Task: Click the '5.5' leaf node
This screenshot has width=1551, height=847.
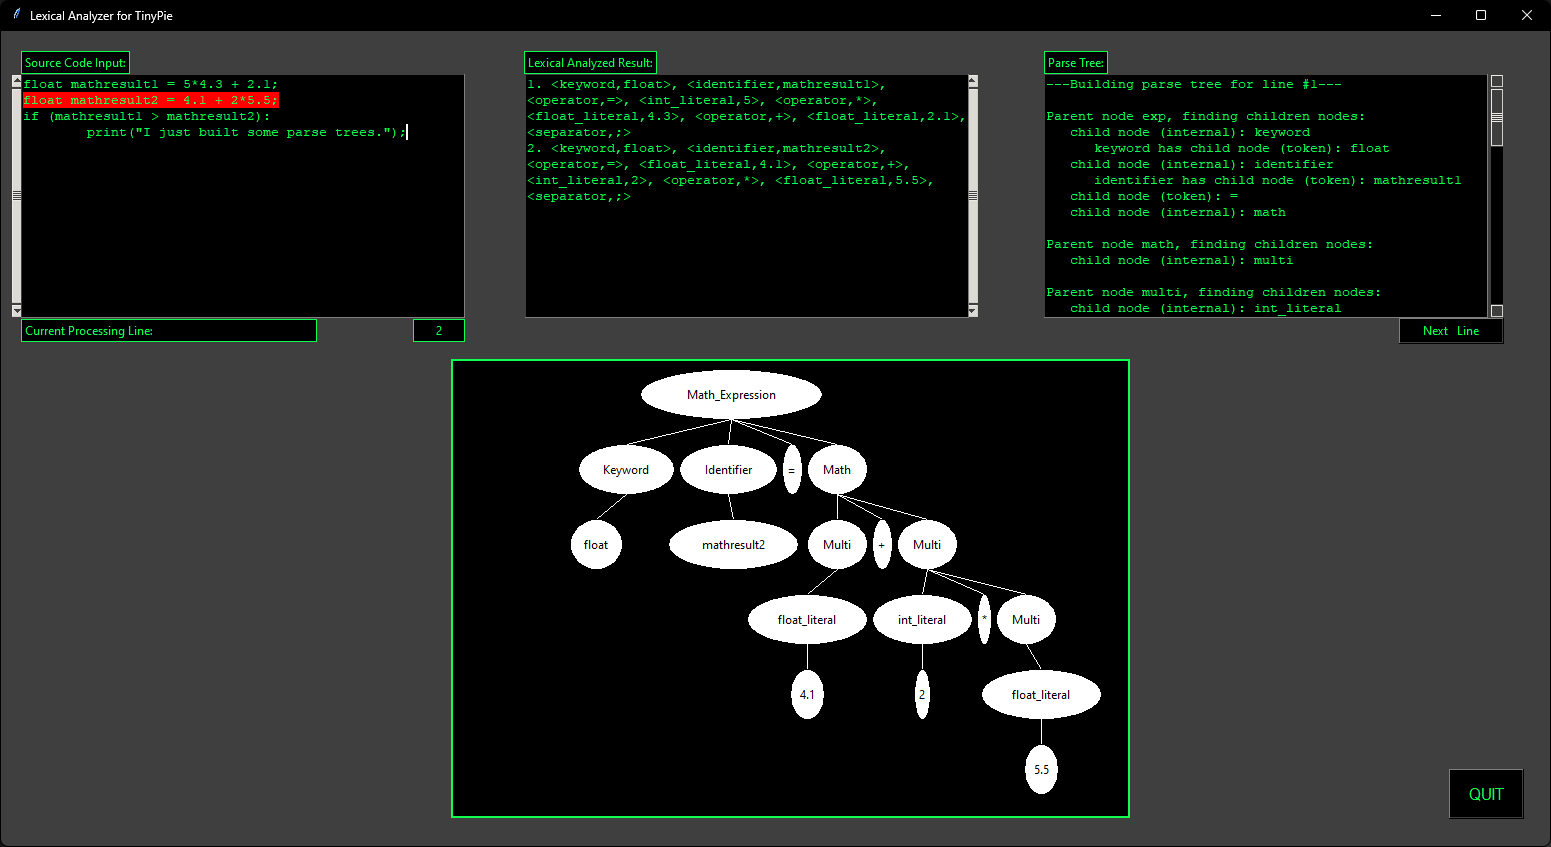Action: (1041, 770)
